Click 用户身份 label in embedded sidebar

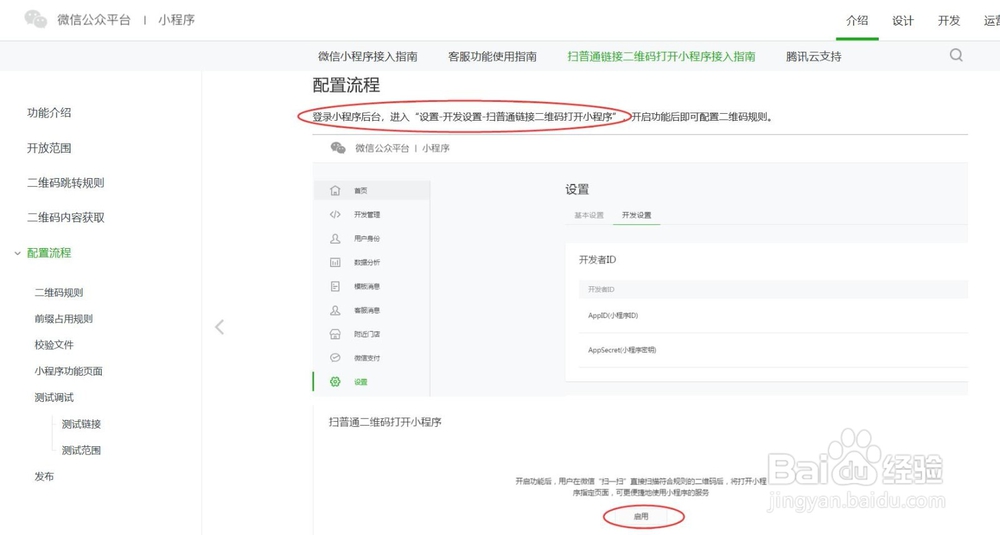tap(367, 238)
